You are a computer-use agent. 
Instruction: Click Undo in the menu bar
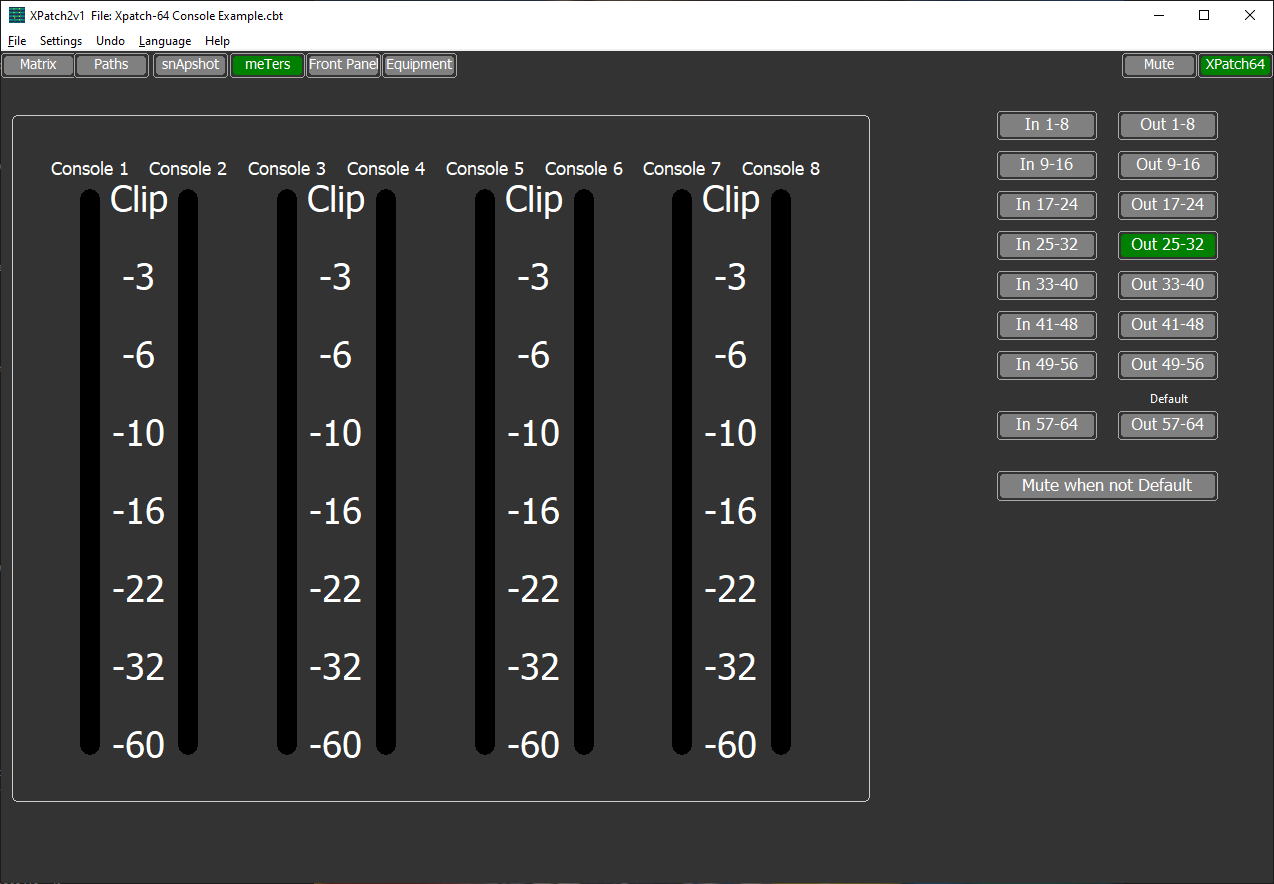click(x=110, y=41)
